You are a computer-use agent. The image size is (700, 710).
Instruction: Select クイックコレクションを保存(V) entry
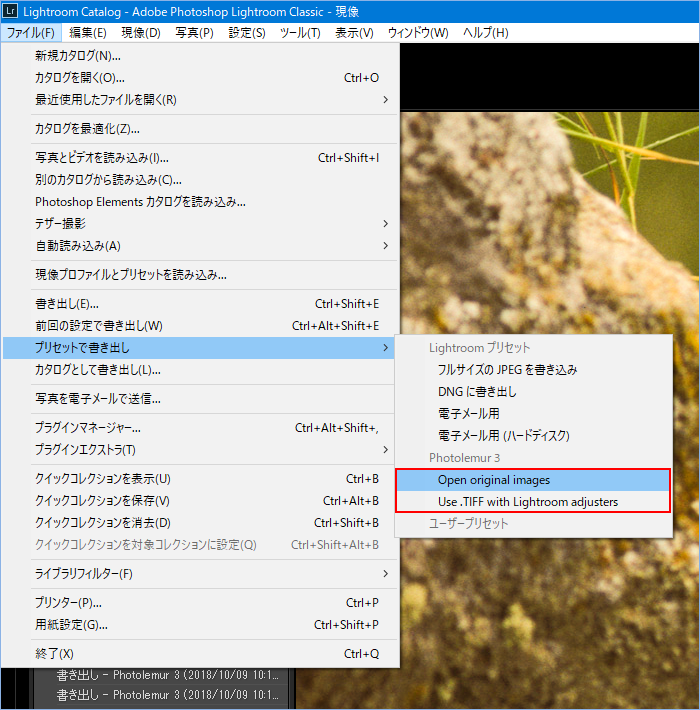(x=200, y=501)
